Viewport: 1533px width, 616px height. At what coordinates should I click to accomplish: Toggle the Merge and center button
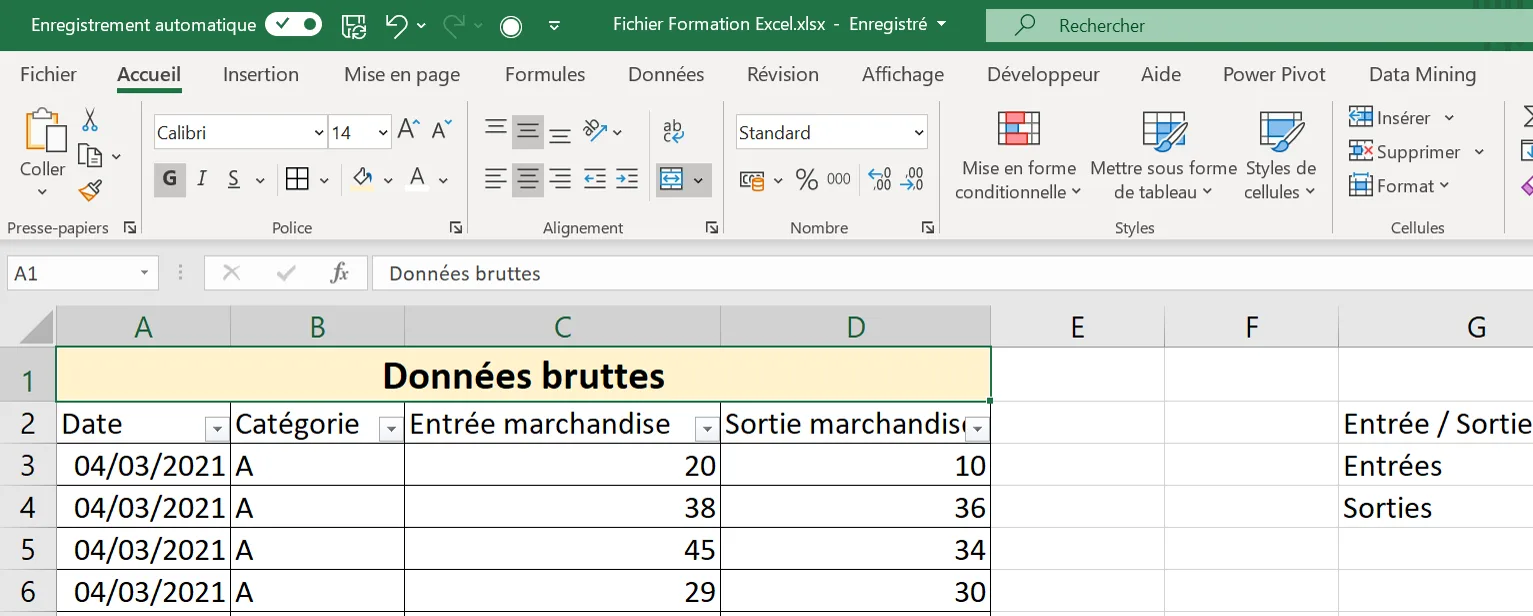coord(671,179)
